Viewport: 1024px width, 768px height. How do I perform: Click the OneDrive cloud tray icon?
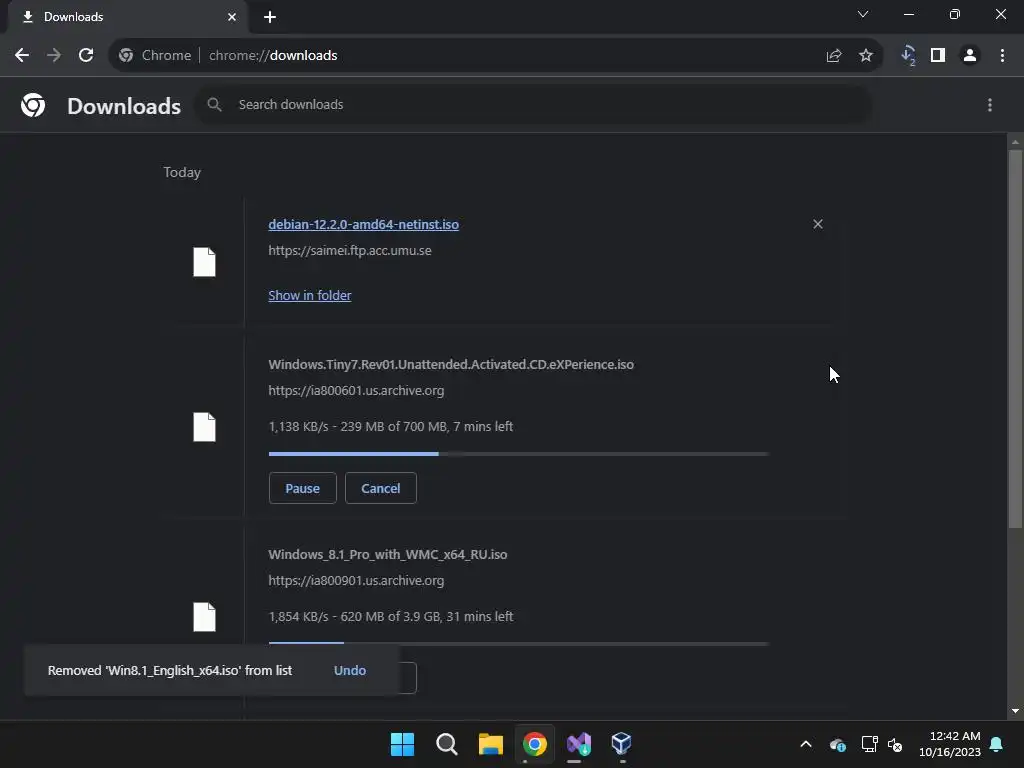[x=838, y=744]
